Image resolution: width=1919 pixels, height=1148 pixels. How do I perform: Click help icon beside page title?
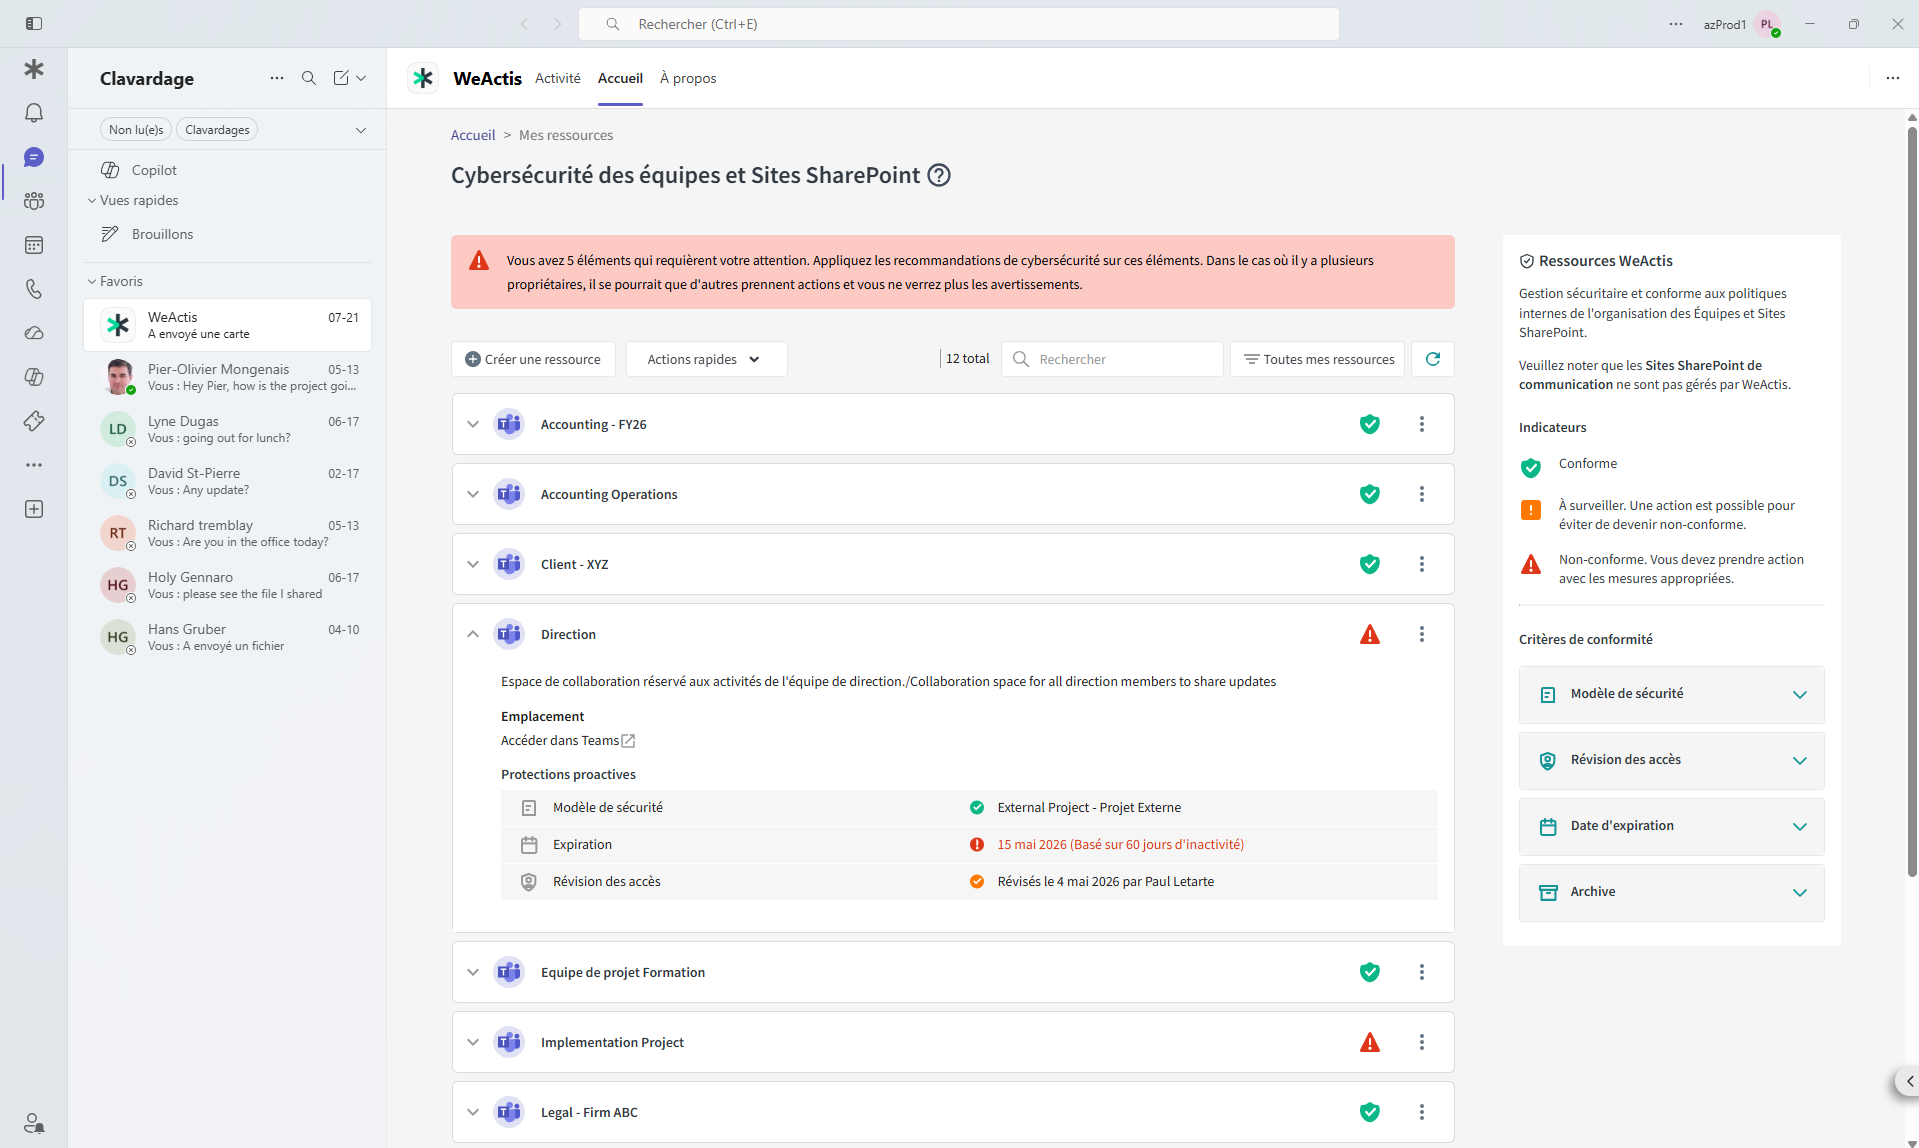click(x=939, y=175)
